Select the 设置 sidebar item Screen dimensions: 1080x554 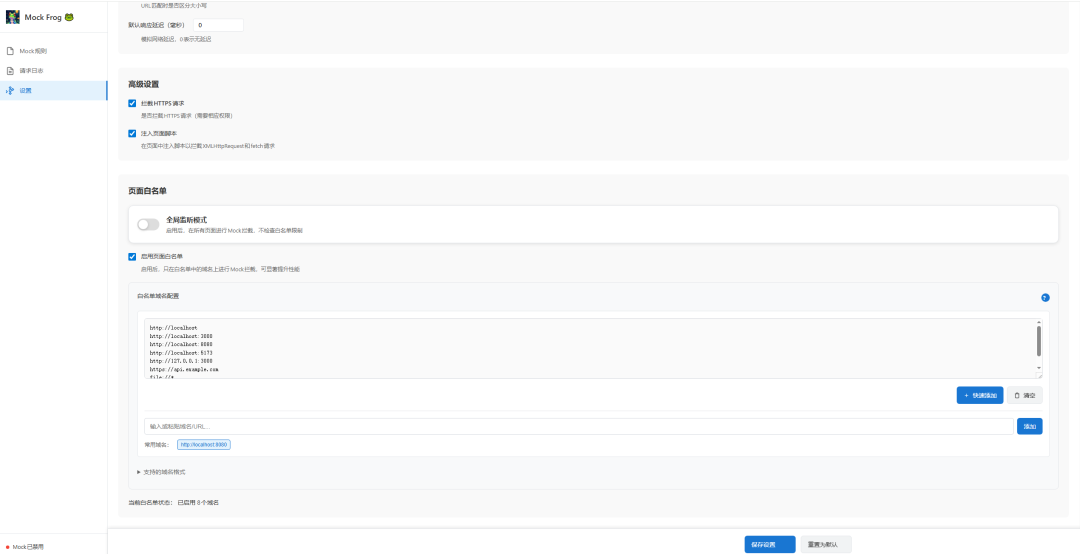point(54,90)
